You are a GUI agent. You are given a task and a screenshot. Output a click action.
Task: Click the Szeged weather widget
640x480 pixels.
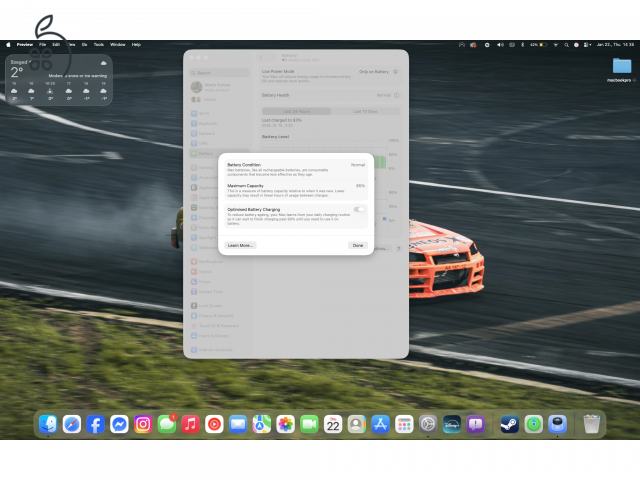tap(59, 80)
